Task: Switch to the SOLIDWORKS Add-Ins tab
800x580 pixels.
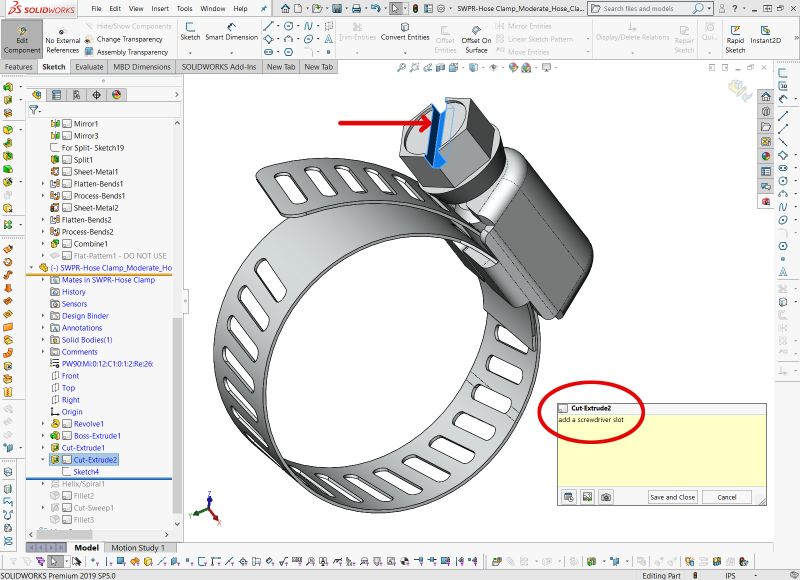Action: [219, 67]
